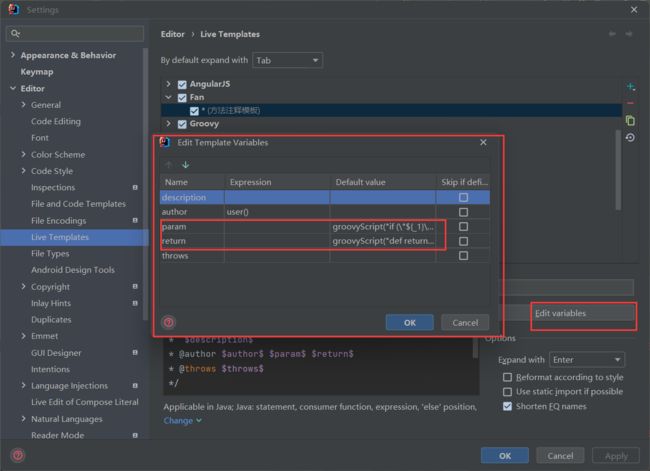Screen dimensions: 650x471
Task: Open the Intentions settings page
Action: (51, 369)
